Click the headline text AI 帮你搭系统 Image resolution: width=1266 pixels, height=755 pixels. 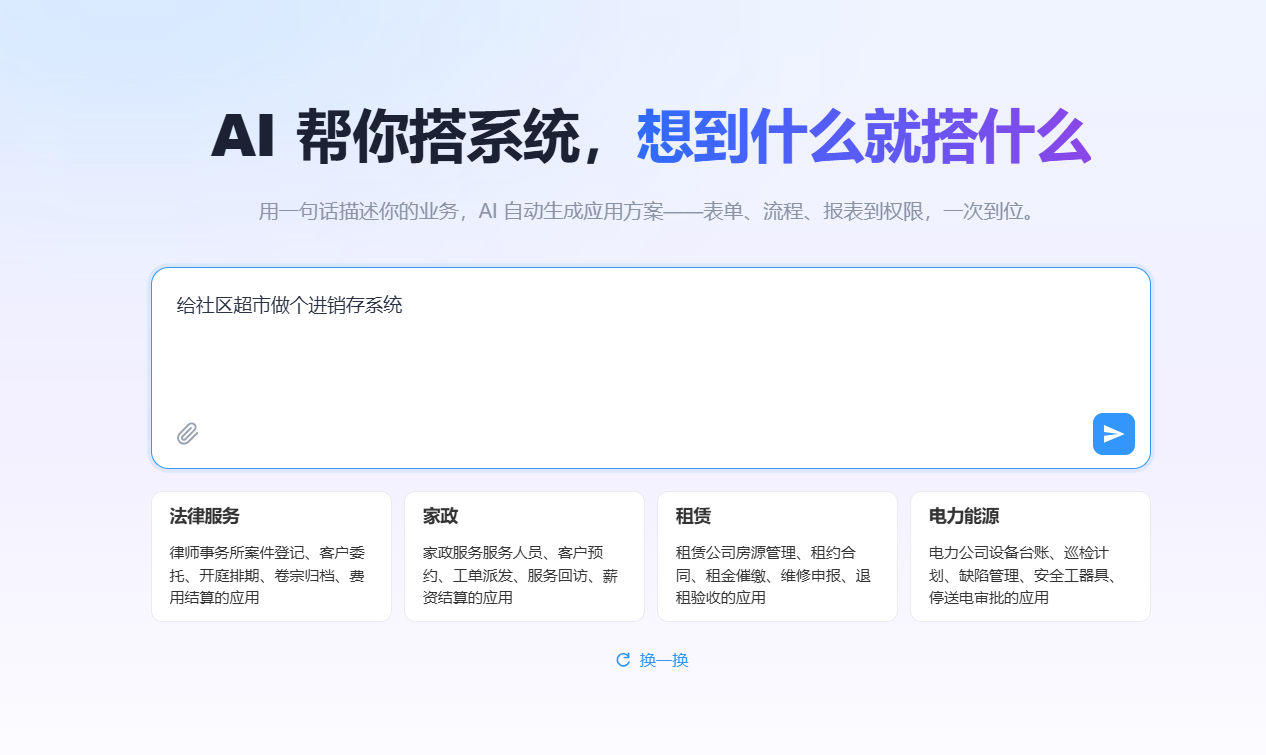[x=395, y=136]
